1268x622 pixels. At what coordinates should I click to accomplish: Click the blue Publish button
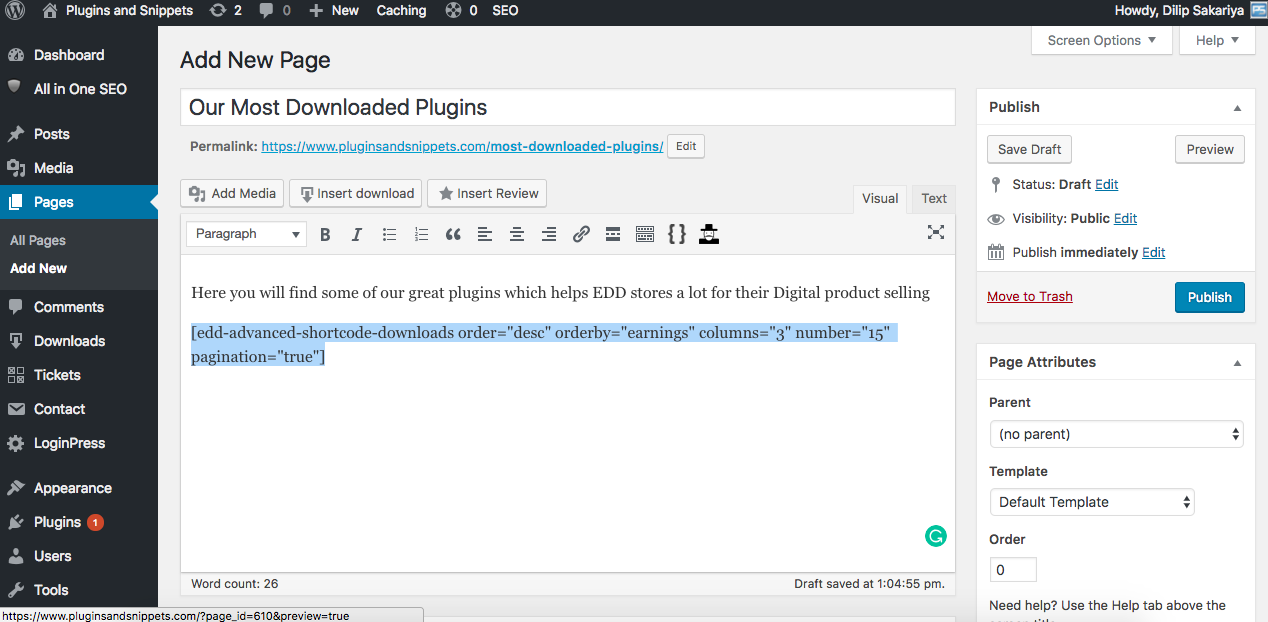1210,297
